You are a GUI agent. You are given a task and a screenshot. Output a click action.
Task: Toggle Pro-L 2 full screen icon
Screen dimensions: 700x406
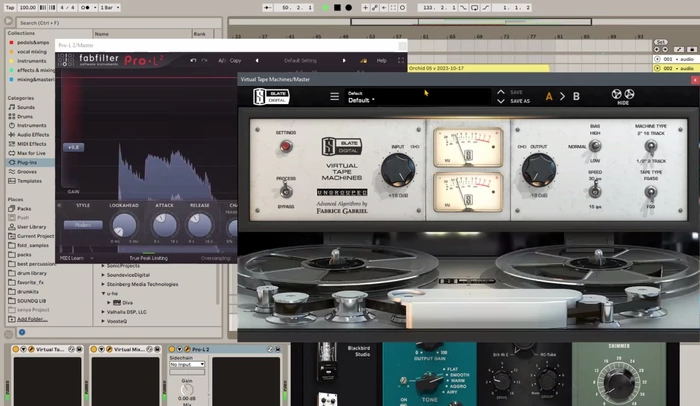pos(401,60)
